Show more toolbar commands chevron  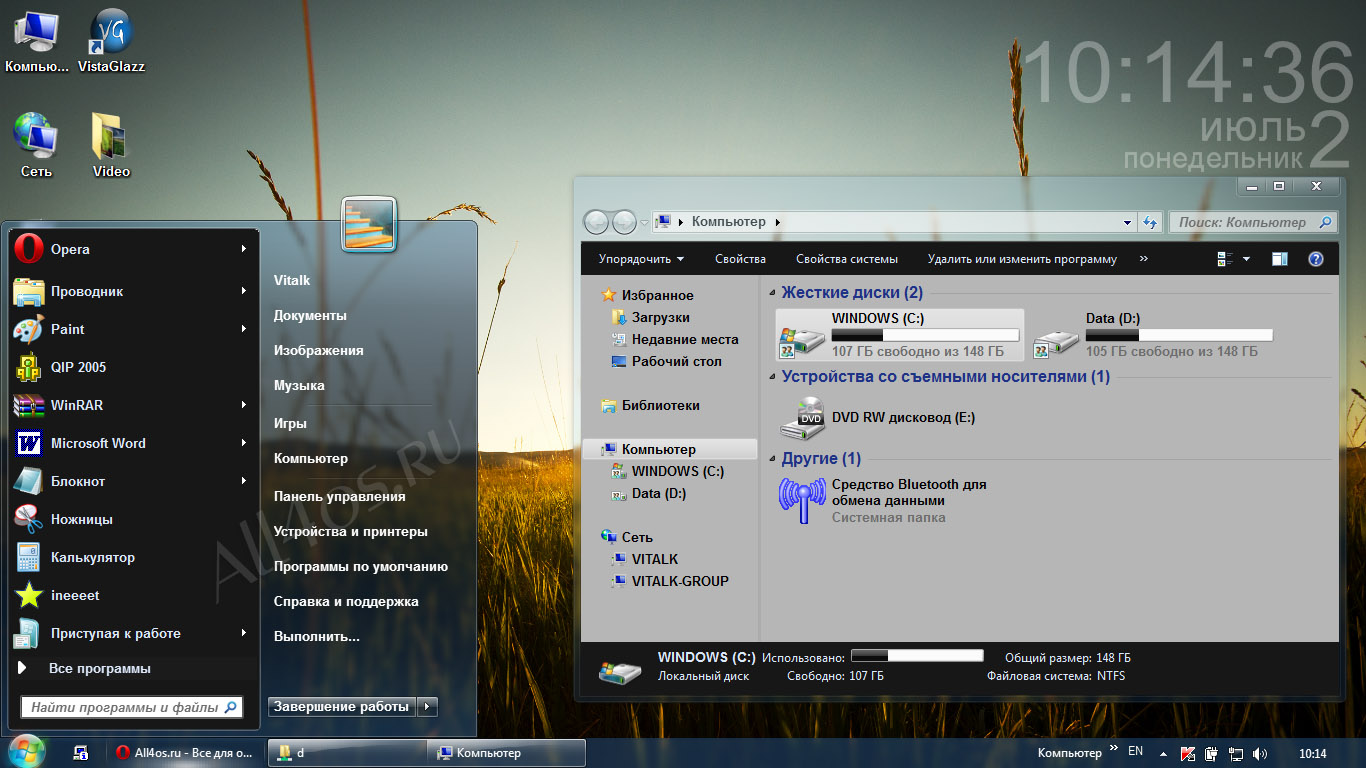tap(1144, 259)
